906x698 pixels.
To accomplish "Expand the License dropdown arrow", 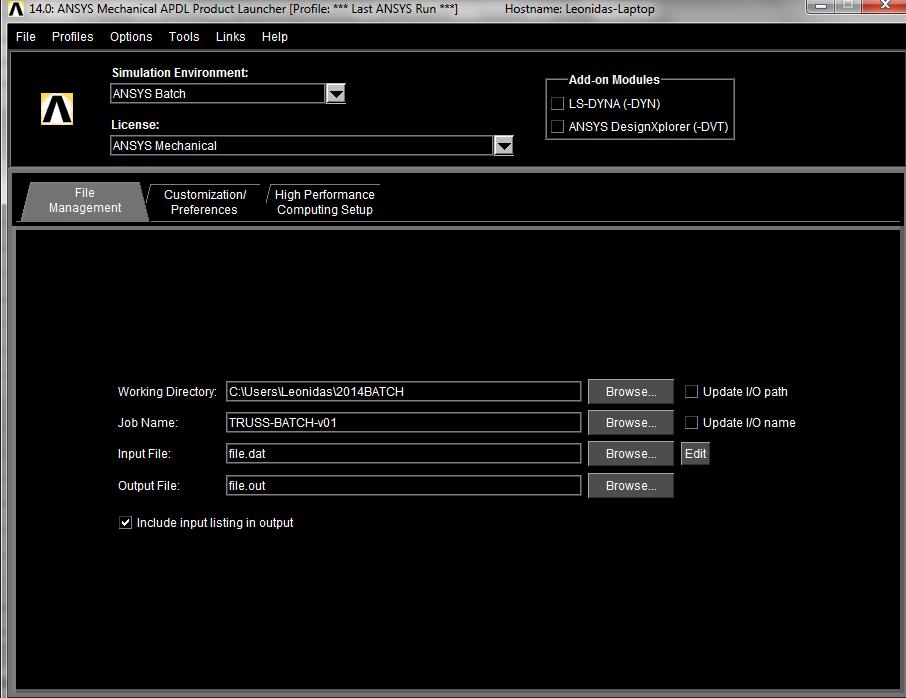I will (x=504, y=146).
